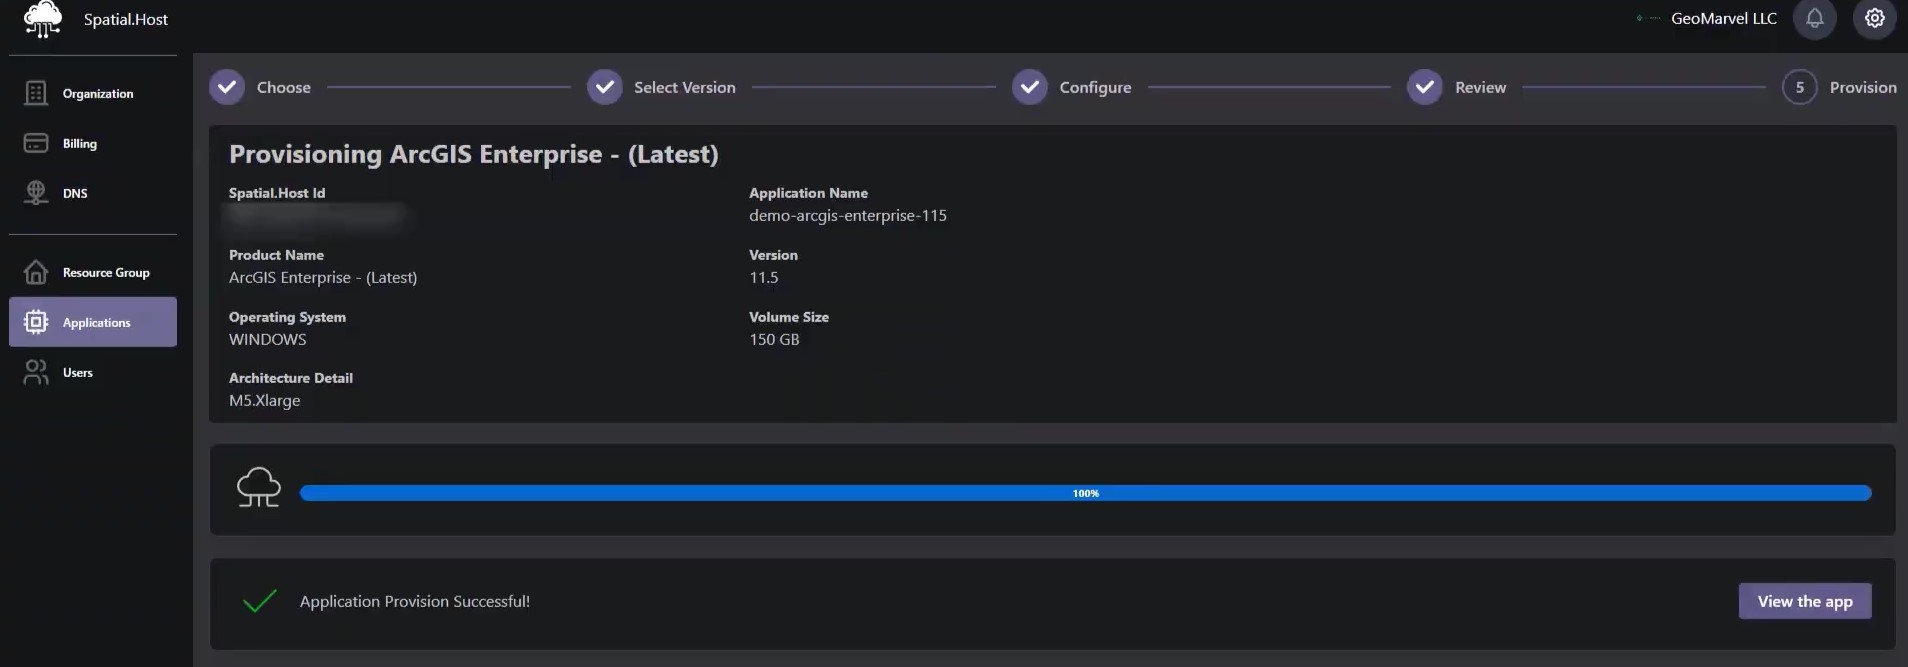Click the Users people icon
The height and width of the screenshot is (667, 1908).
point(36,372)
